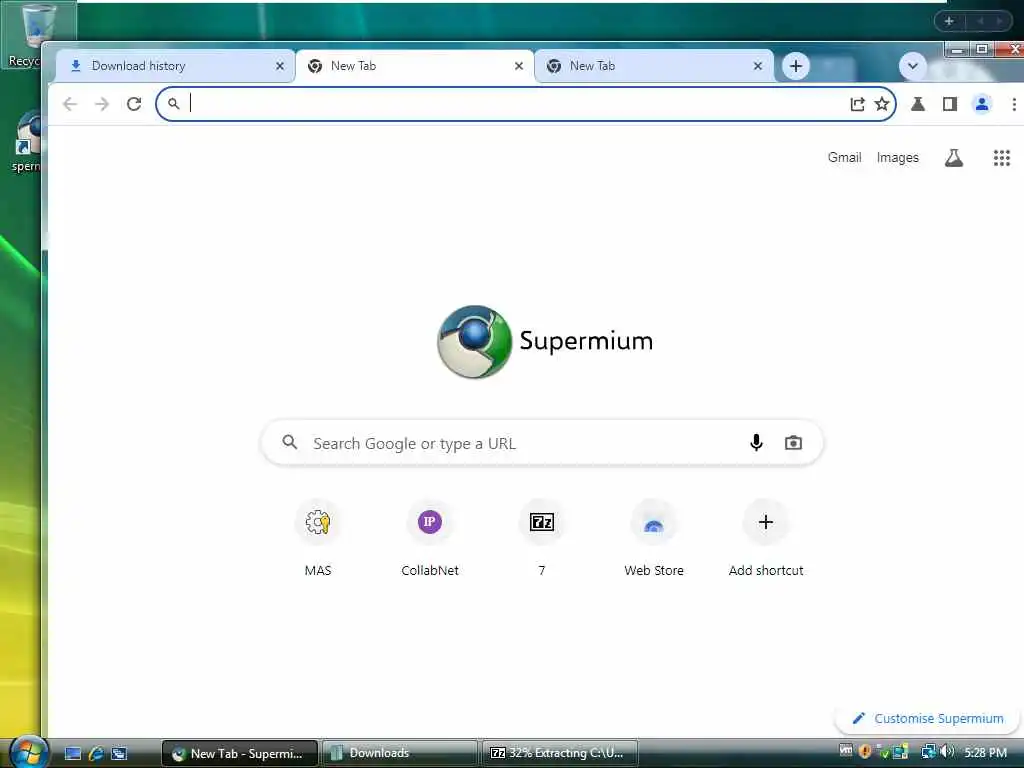This screenshot has height=768, width=1024.
Task: Open the desktop shortcut below Recycle Bin
Action: pyautogui.click(x=26, y=140)
